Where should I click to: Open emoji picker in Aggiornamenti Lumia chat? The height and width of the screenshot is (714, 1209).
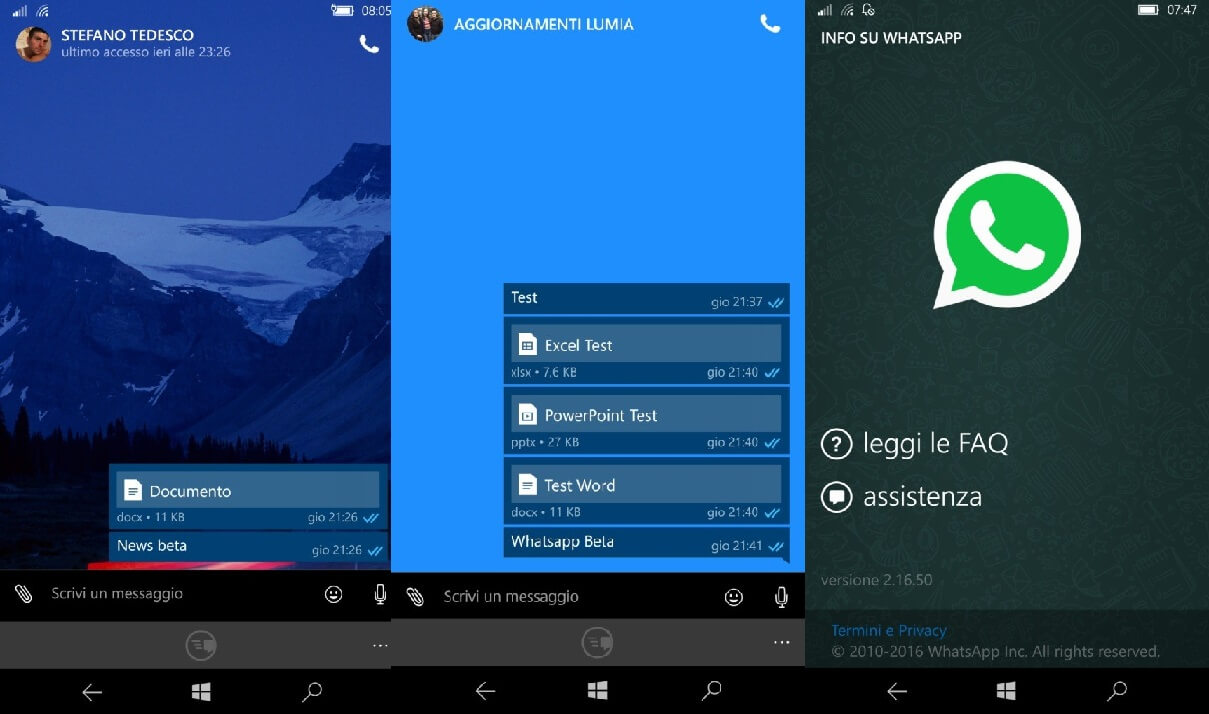click(734, 597)
